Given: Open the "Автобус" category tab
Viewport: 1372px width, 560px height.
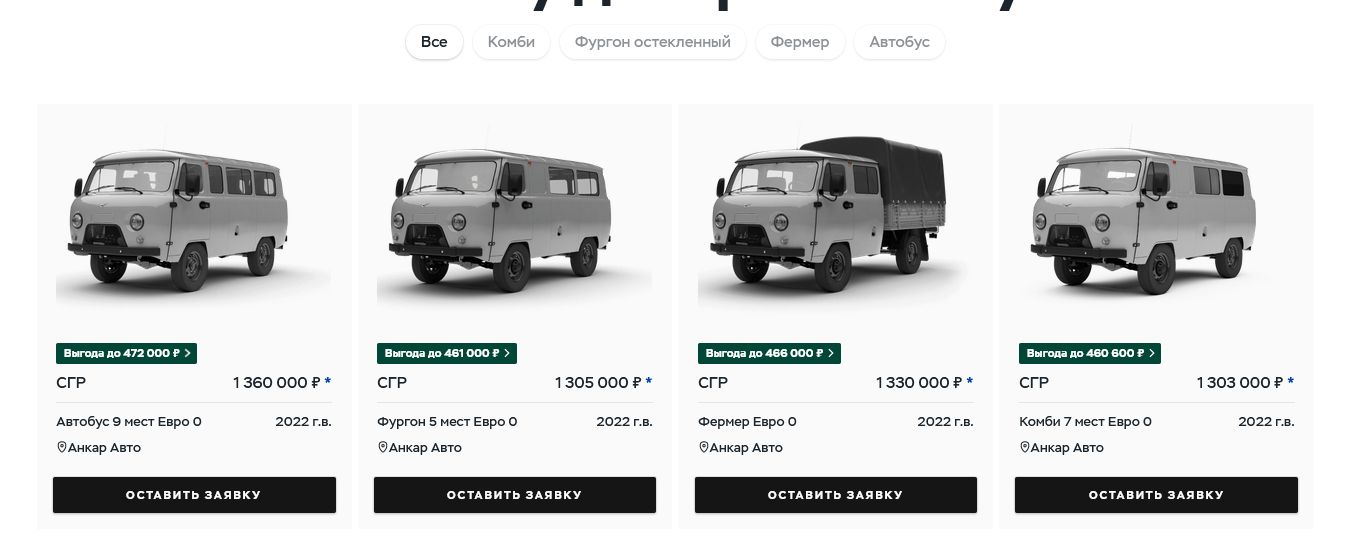Looking at the screenshot, I should click(x=900, y=42).
